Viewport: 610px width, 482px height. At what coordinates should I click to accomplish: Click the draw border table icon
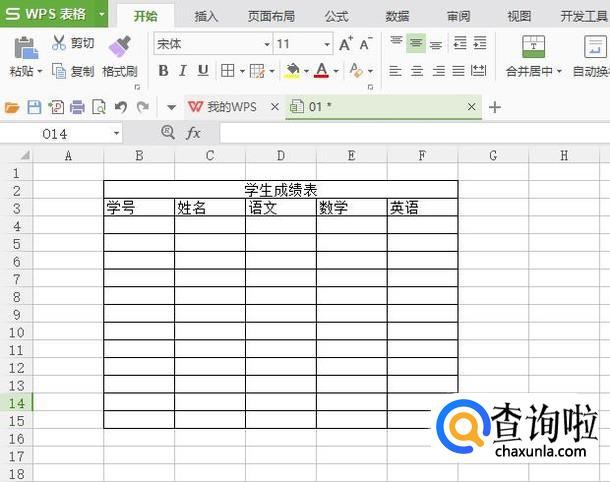(257, 71)
